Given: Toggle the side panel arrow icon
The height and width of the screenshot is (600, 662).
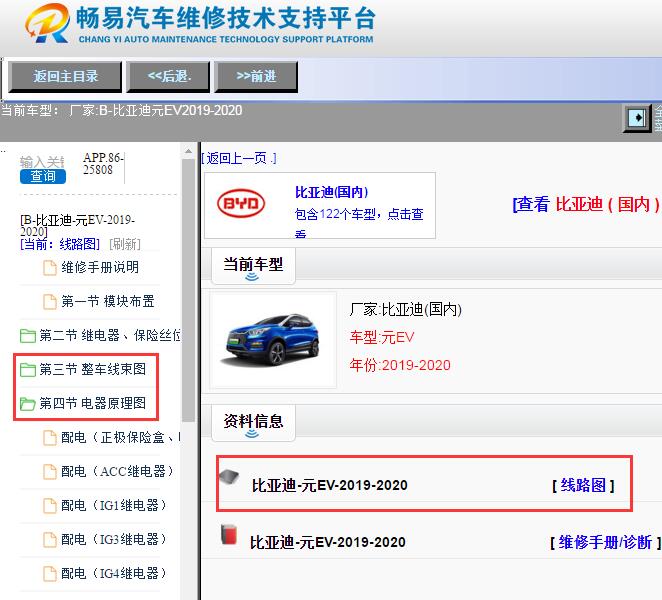Looking at the screenshot, I should tap(637, 118).
